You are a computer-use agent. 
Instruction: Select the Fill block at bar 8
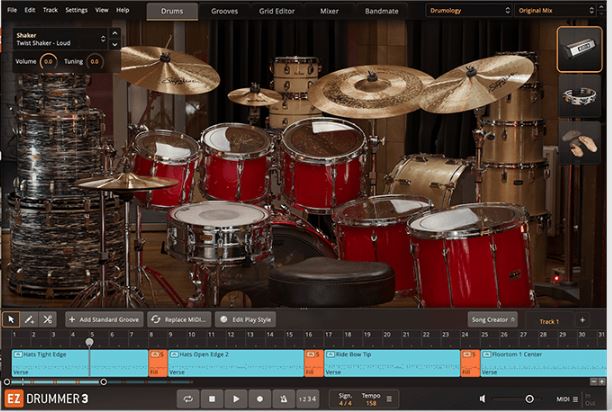(x=158, y=363)
